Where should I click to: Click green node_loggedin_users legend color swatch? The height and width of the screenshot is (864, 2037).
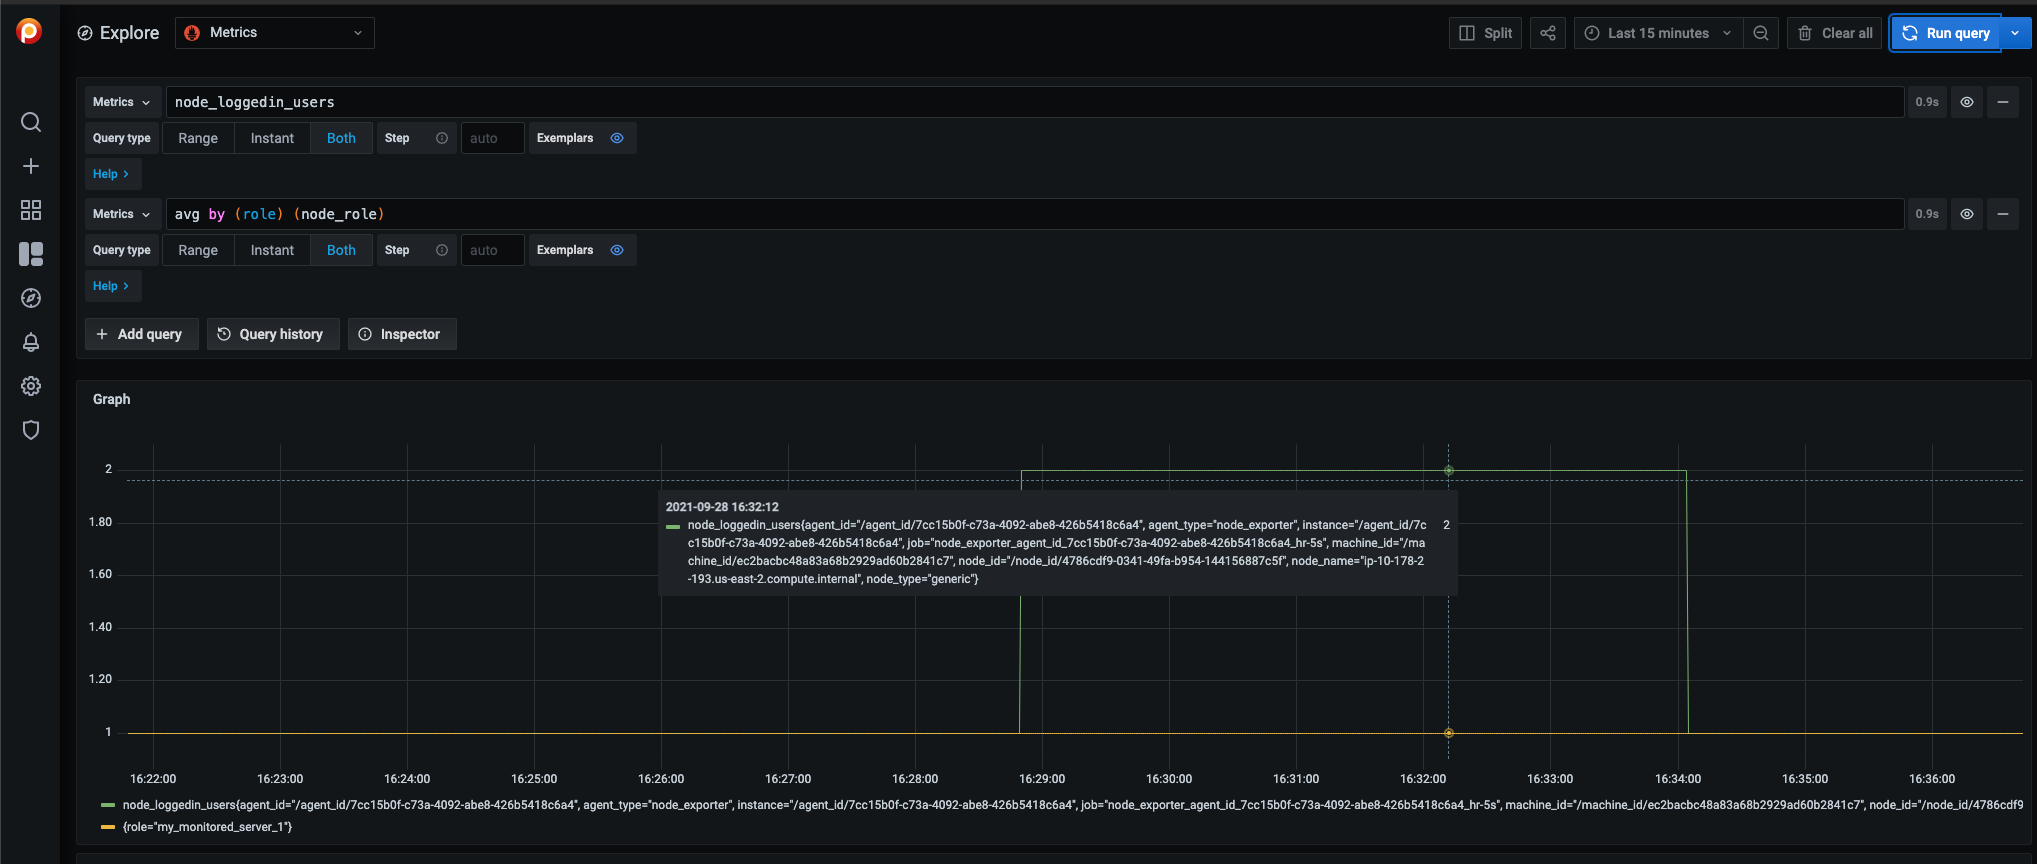pyautogui.click(x=108, y=805)
